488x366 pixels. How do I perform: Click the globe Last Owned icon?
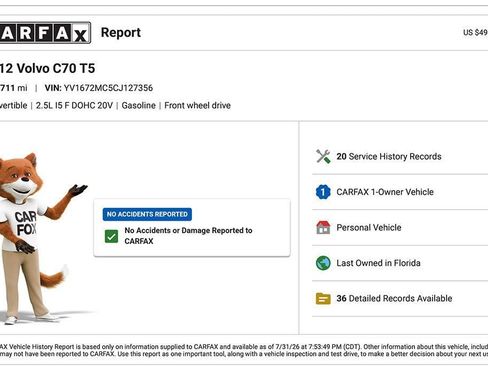[x=323, y=263]
